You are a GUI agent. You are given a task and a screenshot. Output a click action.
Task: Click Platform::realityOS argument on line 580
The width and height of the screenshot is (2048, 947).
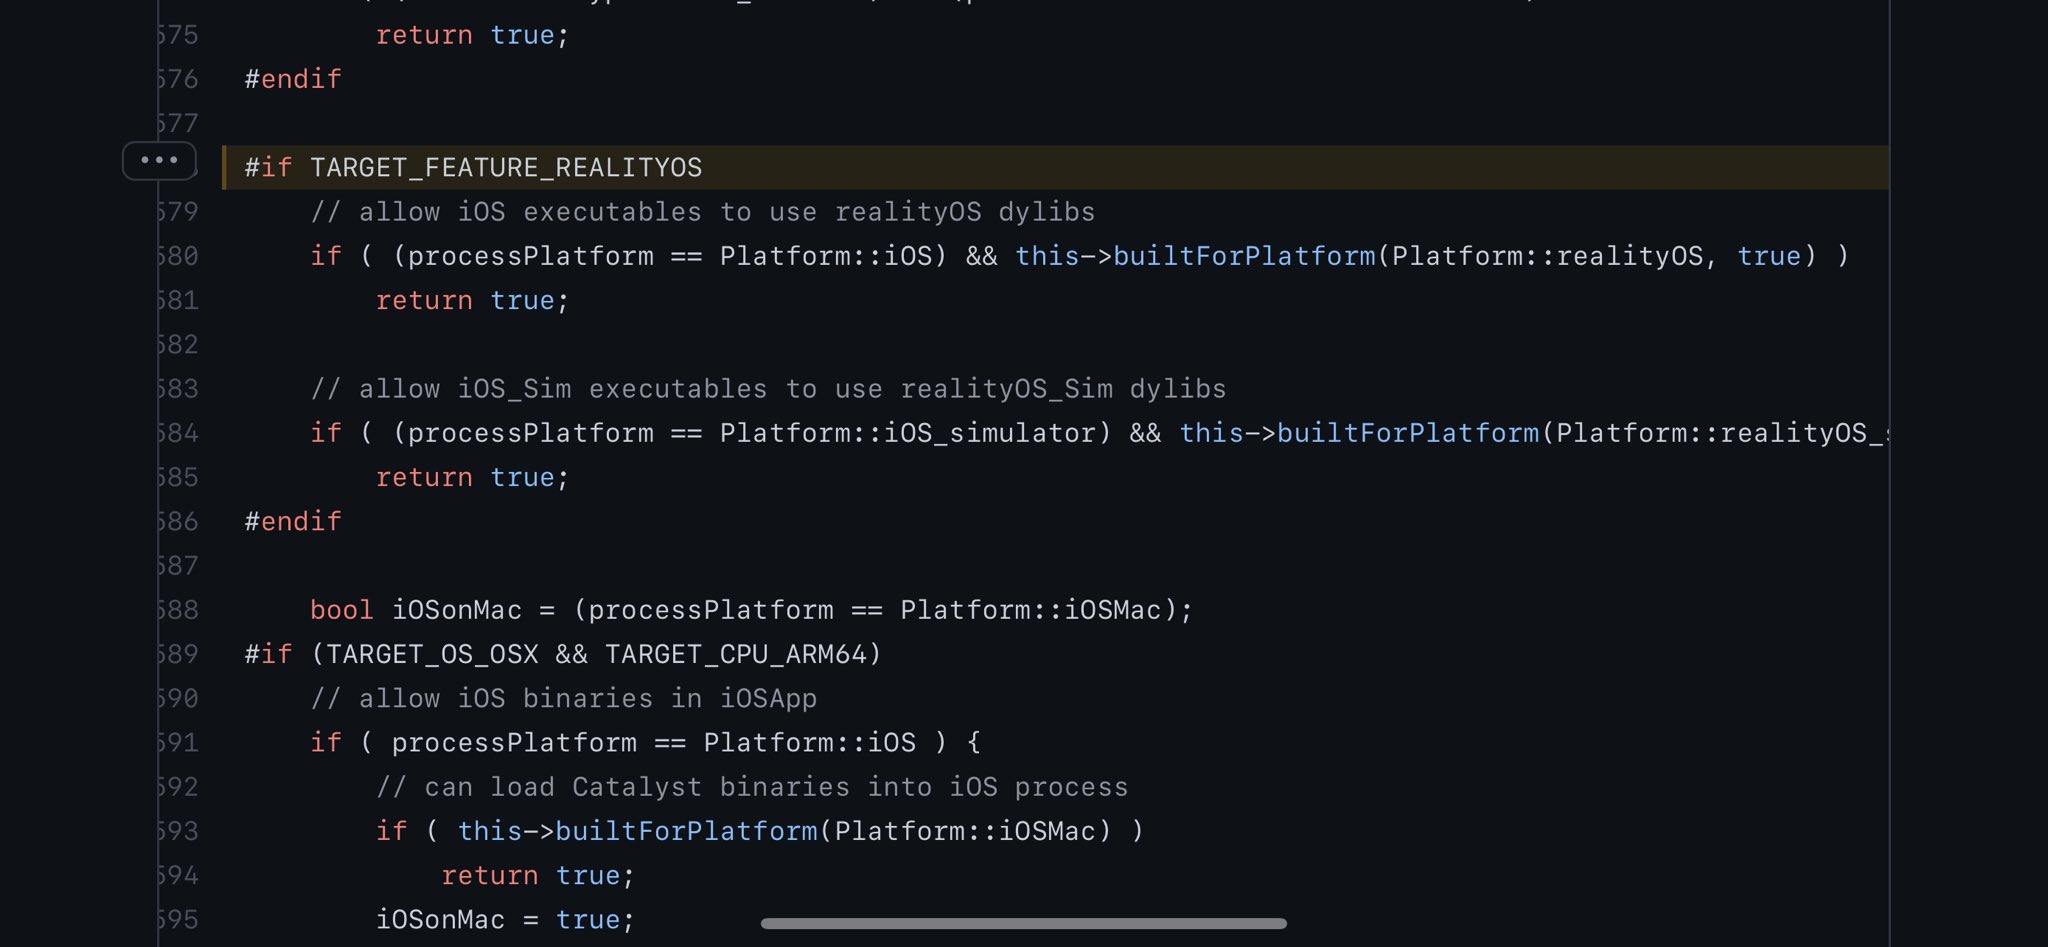coord(1548,256)
